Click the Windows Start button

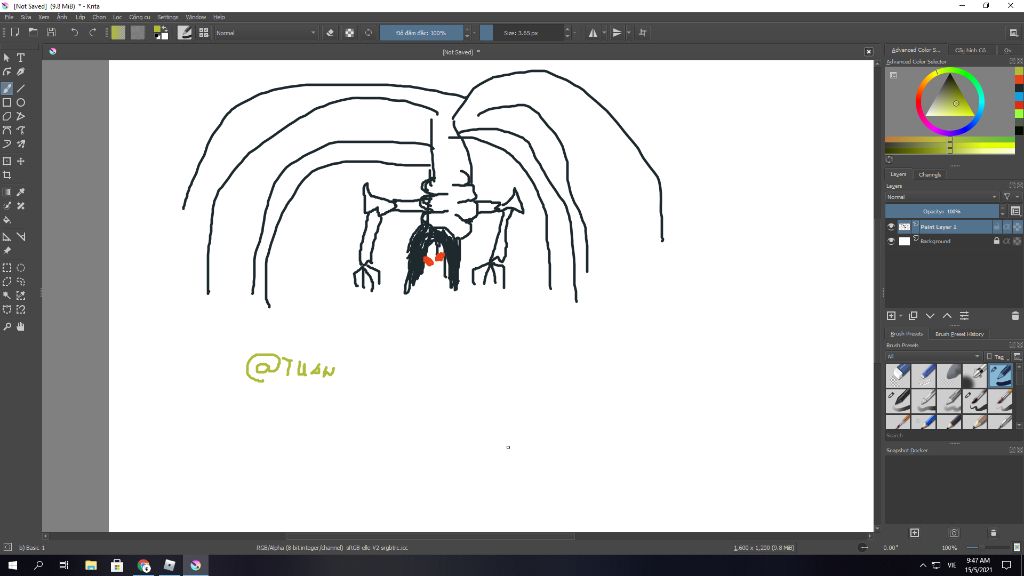point(13,566)
